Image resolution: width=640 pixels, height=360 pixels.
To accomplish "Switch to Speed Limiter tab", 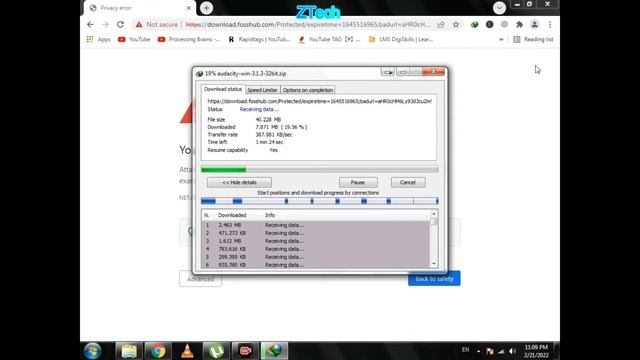I will pos(262,90).
